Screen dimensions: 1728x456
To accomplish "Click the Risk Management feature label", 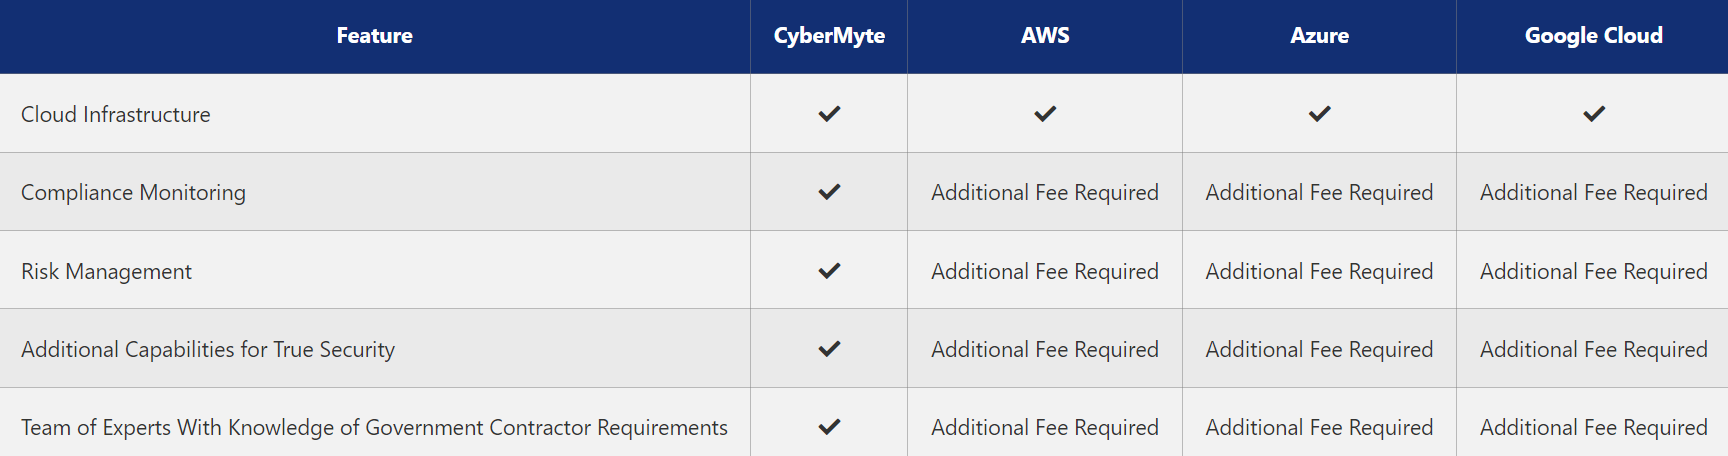I will pyautogui.click(x=106, y=272).
